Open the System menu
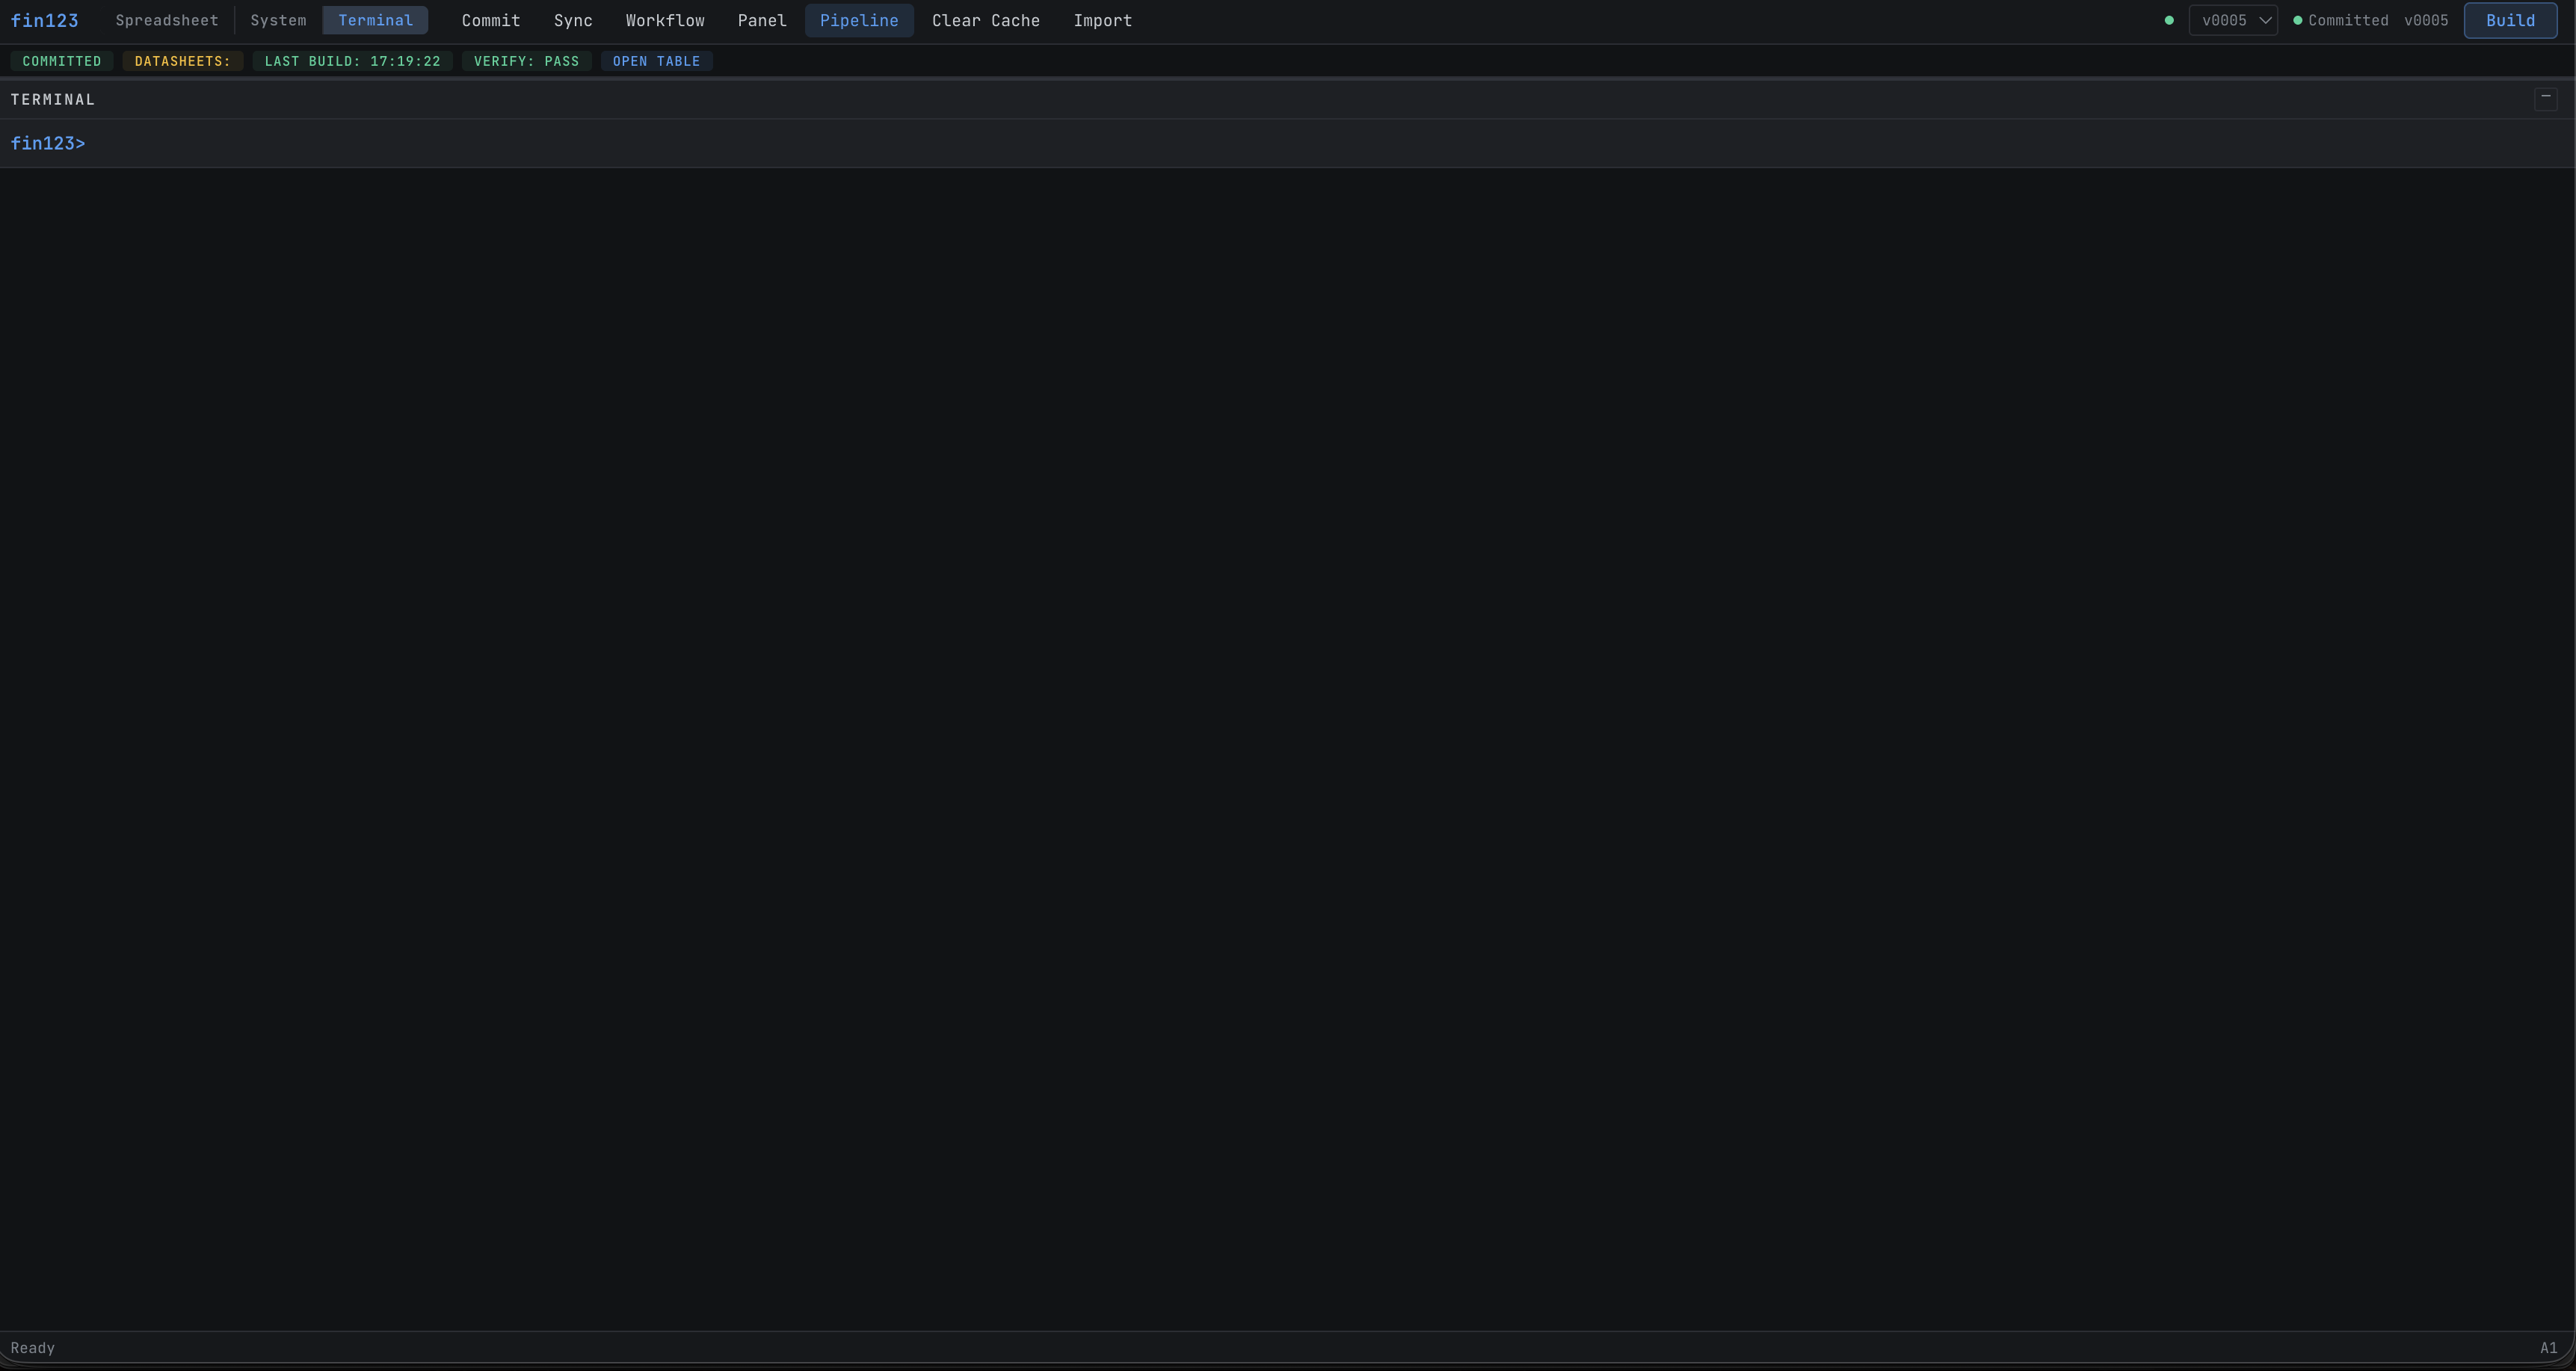The image size is (2576, 1371). coord(278,20)
